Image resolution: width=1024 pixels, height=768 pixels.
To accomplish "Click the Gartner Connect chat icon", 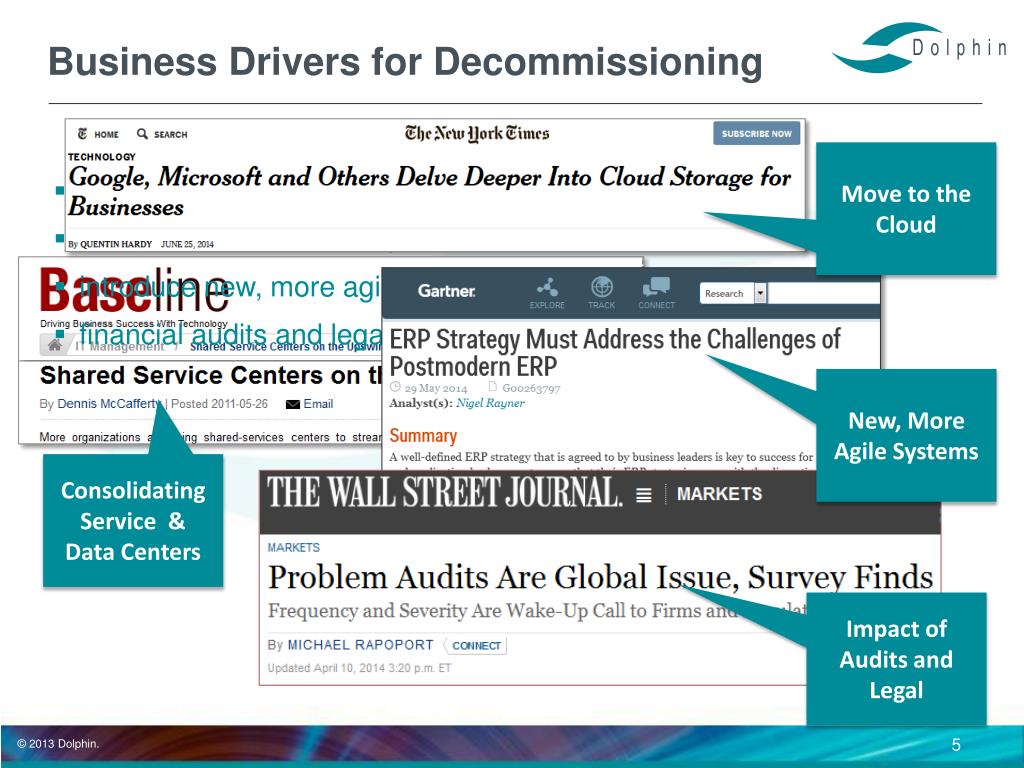I will 656,287.
